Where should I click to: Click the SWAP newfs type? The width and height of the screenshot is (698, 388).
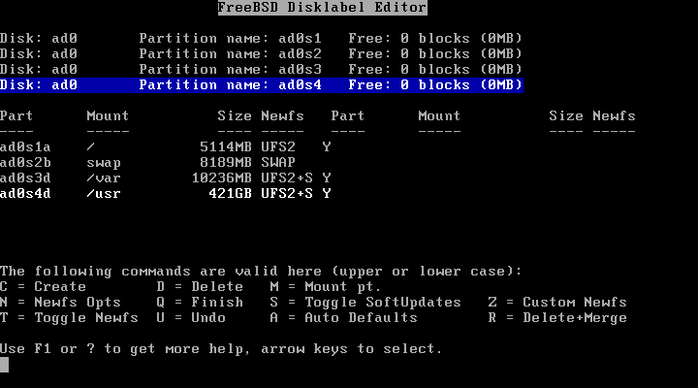tap(278, 163)
